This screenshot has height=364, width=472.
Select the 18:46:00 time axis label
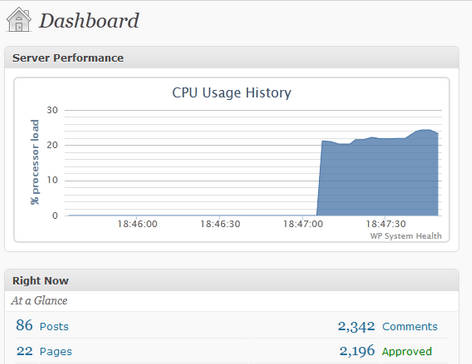(x=137, y=224)
